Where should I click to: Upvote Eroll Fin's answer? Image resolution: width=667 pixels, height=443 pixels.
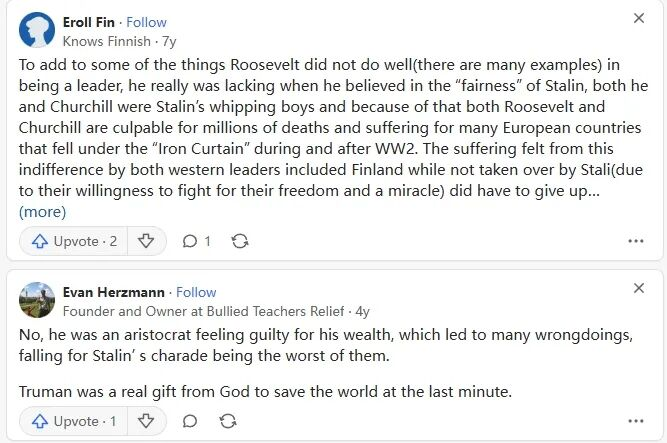(75, 241)
